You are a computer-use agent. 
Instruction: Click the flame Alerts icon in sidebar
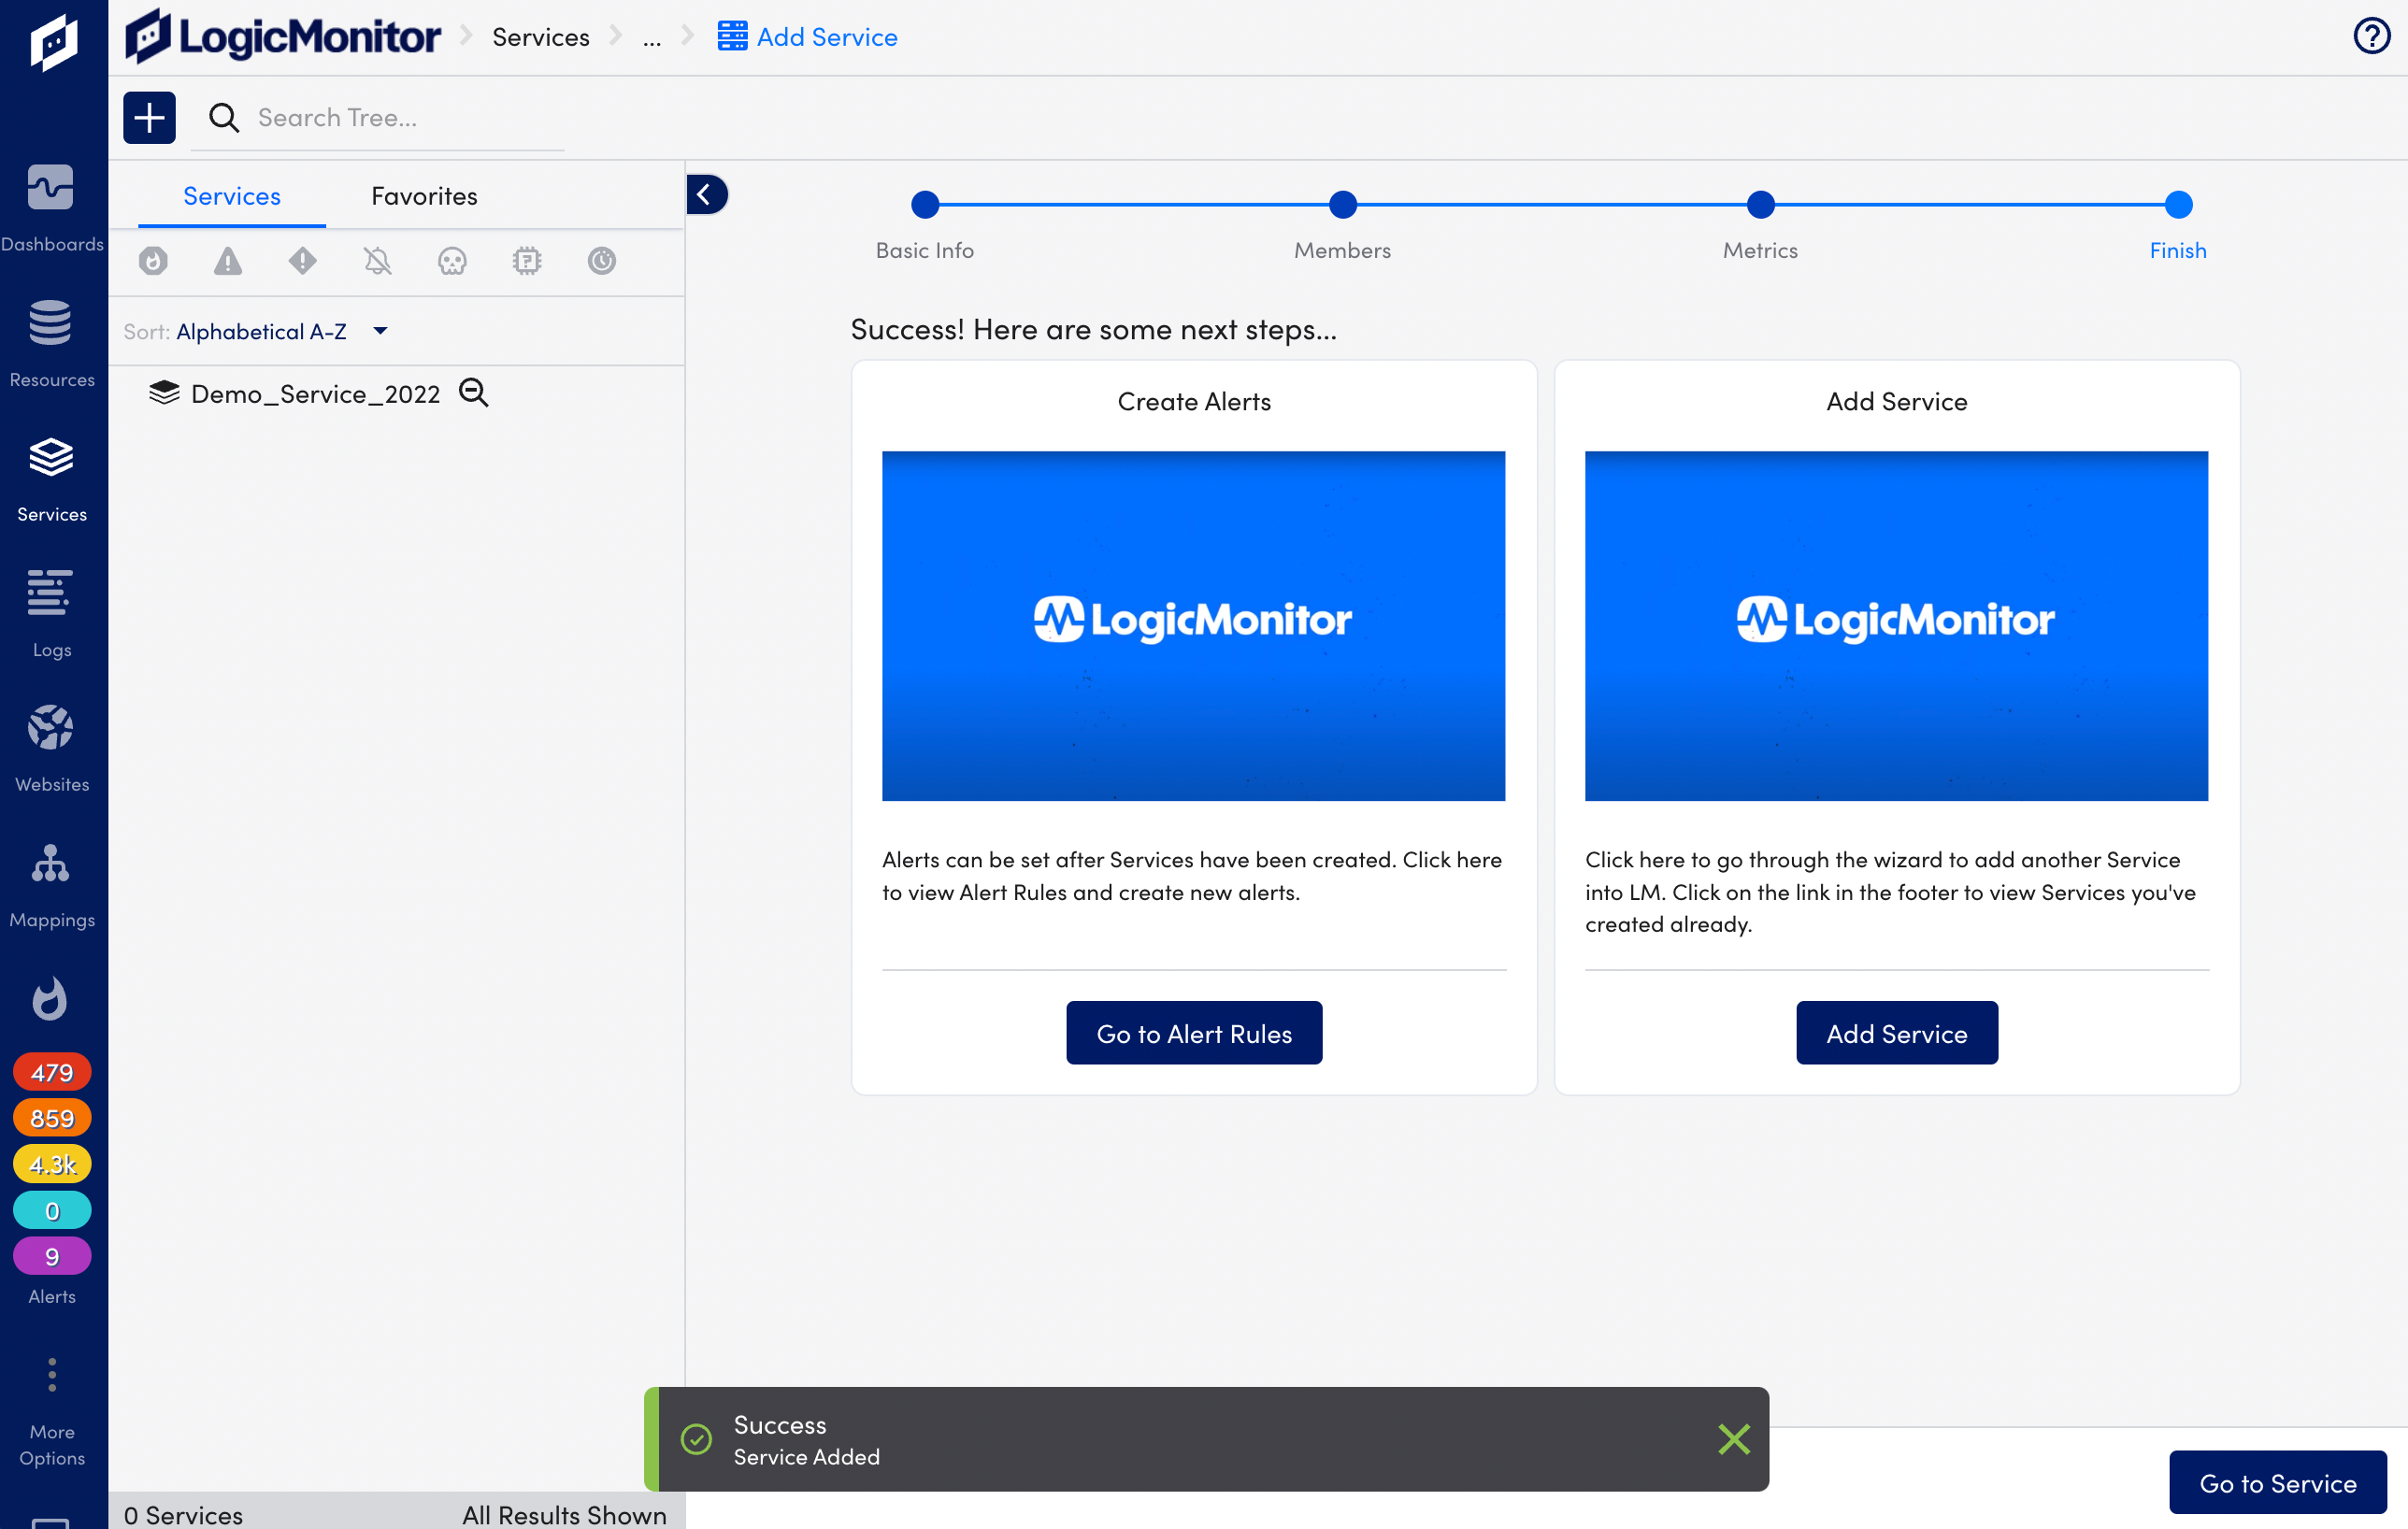pos(50,998)
